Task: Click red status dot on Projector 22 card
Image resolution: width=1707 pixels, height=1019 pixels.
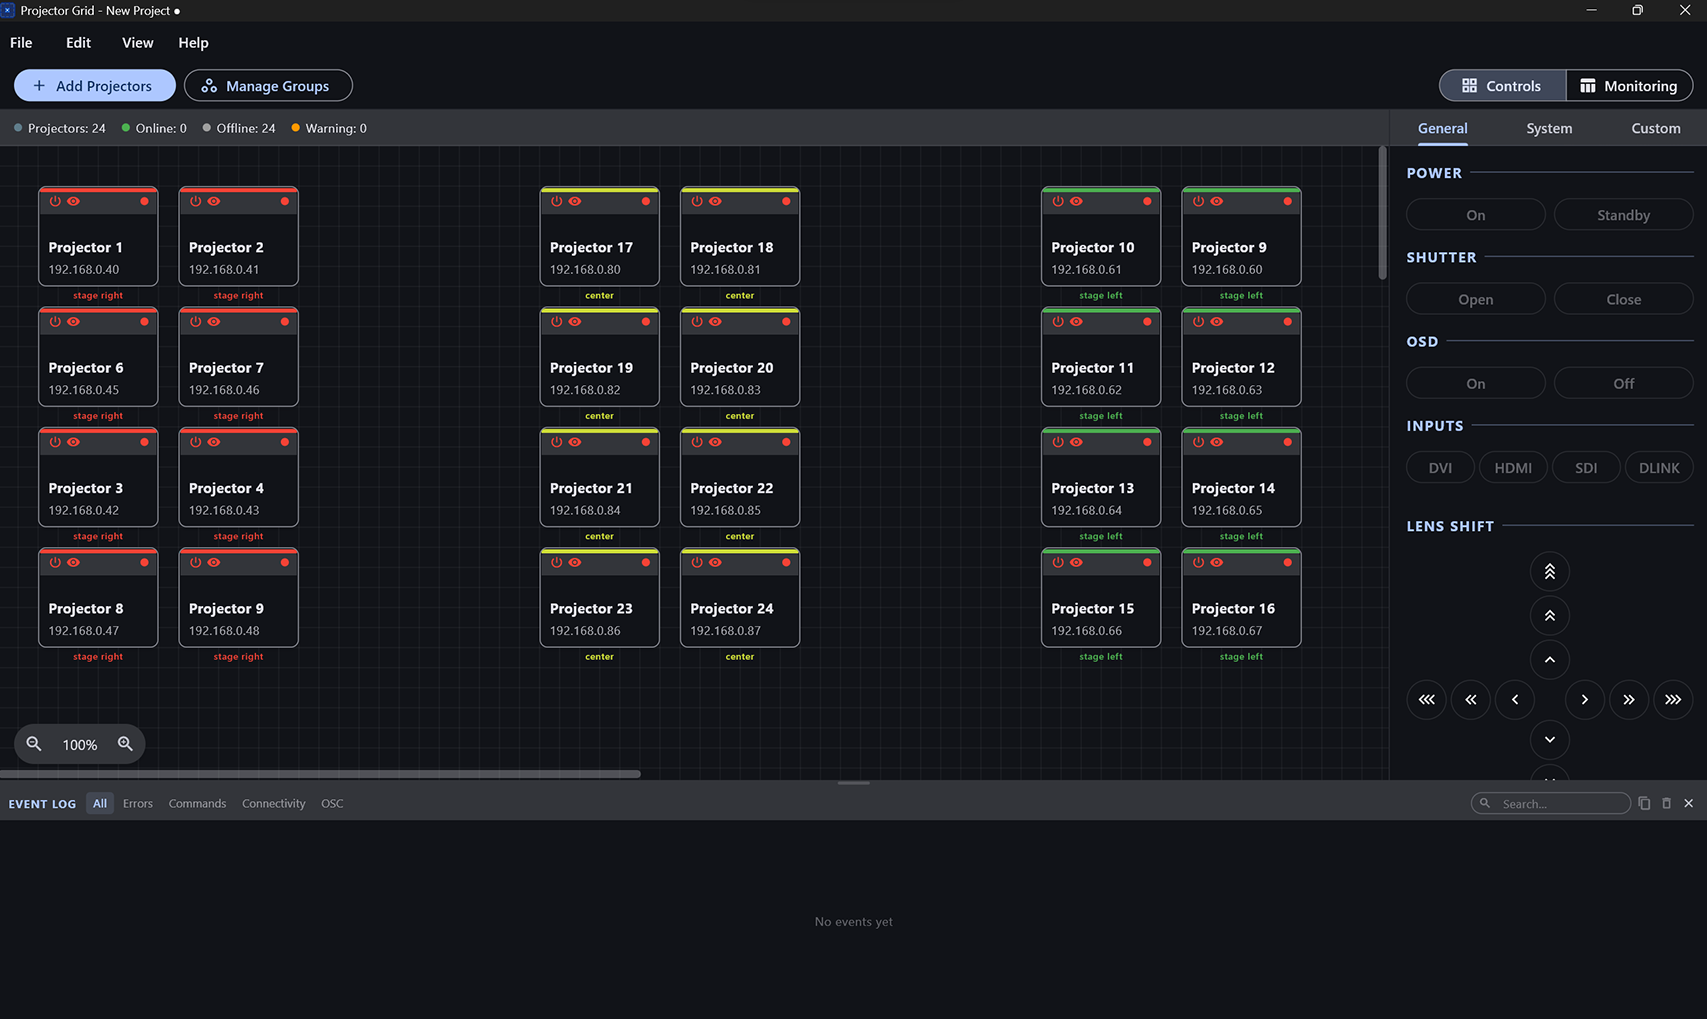Action: tap(786, 442)
